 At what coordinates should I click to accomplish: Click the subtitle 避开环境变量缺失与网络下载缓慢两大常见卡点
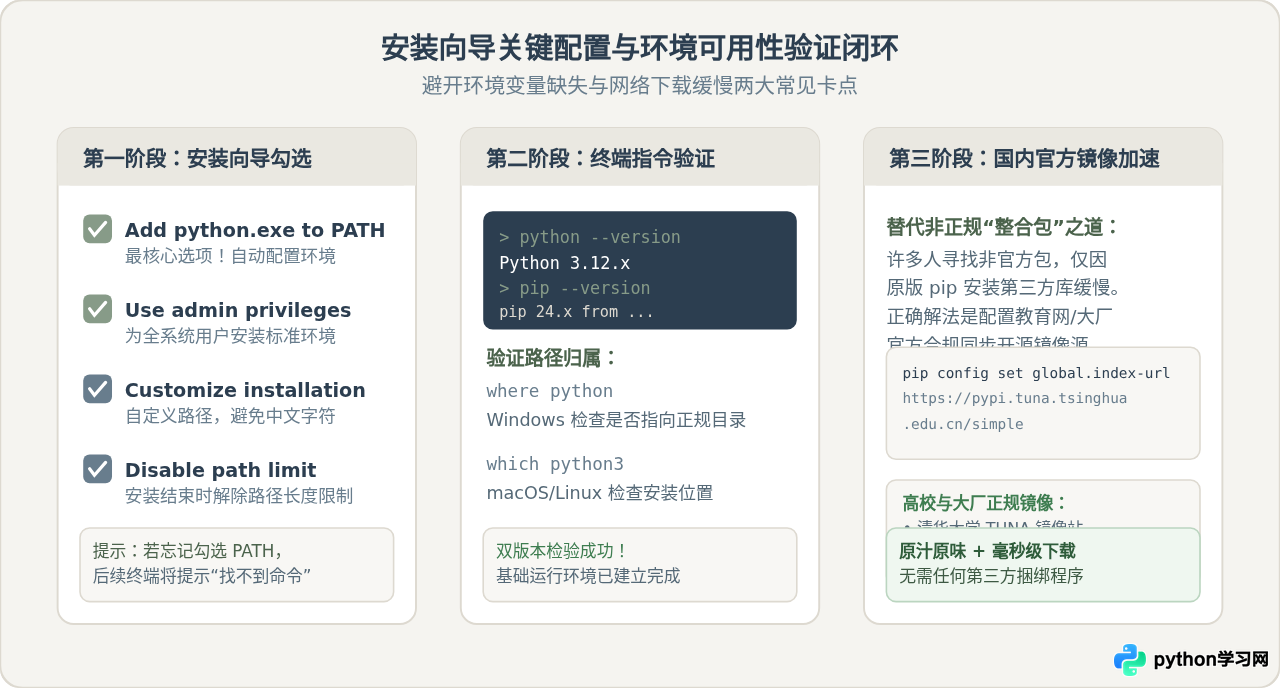coord(640,86)
